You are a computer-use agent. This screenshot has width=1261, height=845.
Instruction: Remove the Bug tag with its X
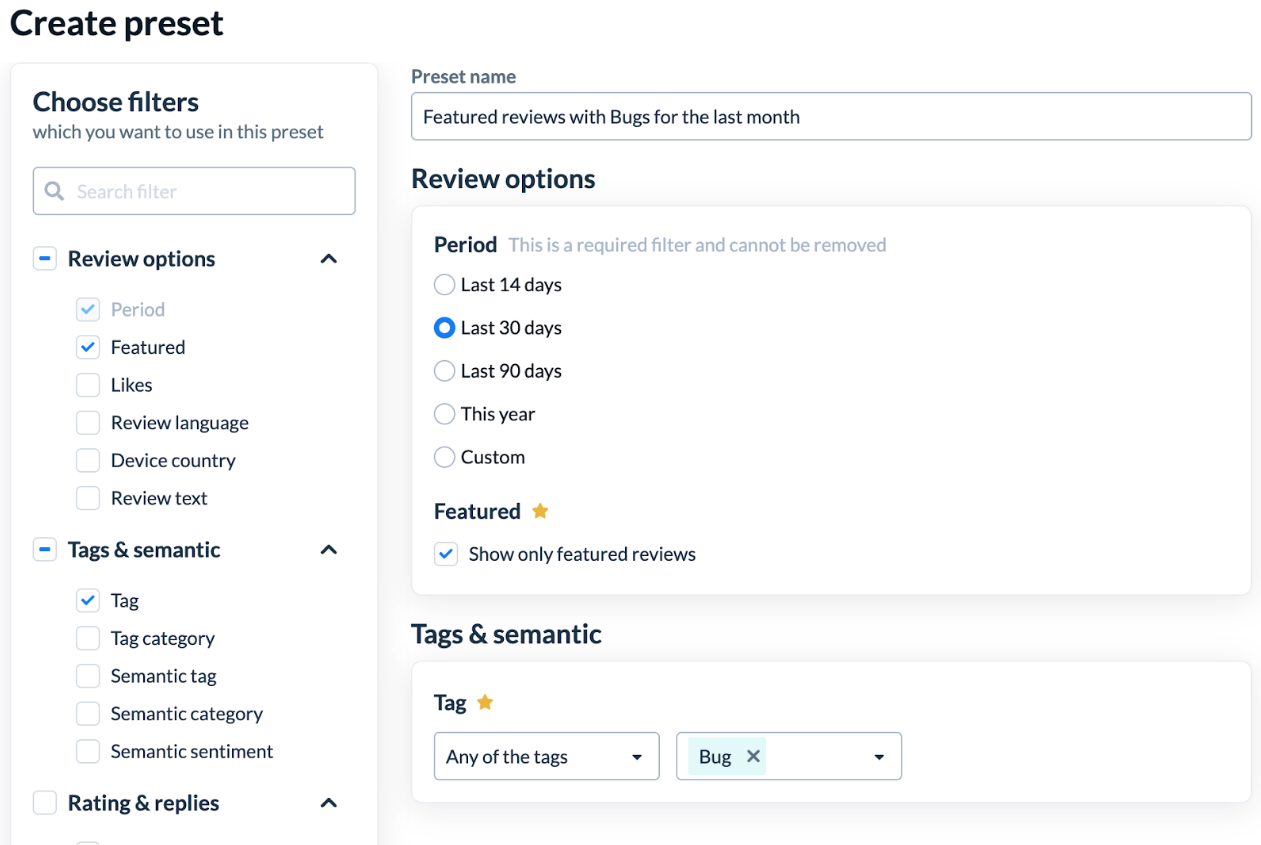(x=754, y=756)
